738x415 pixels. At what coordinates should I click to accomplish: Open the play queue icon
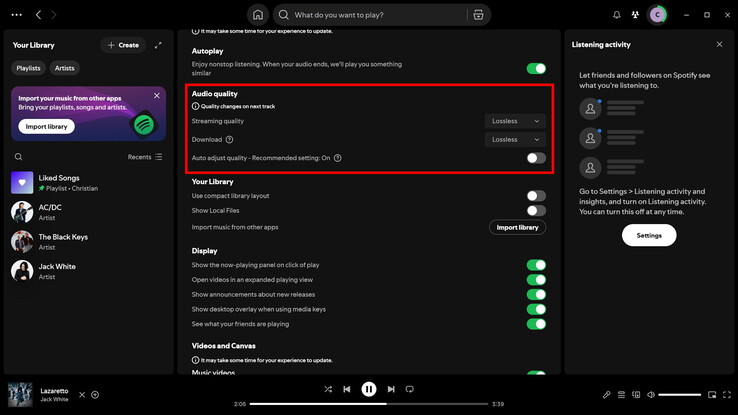[x=621, y=395]
